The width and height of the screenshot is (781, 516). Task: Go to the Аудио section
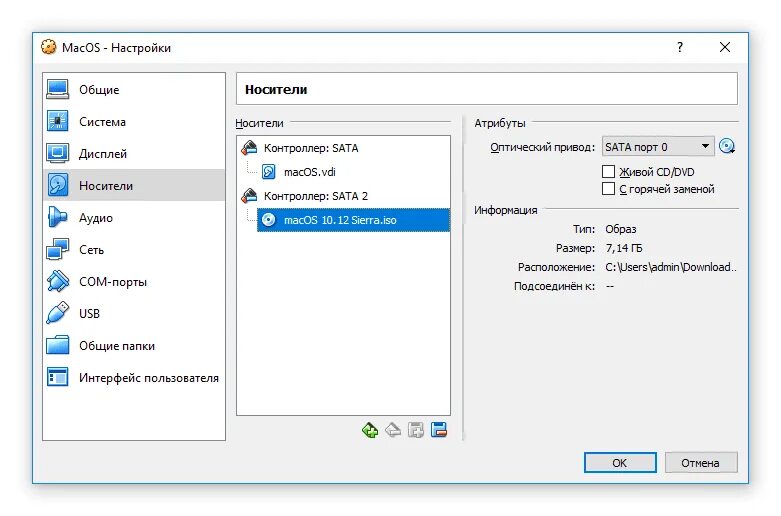point(133,218)
